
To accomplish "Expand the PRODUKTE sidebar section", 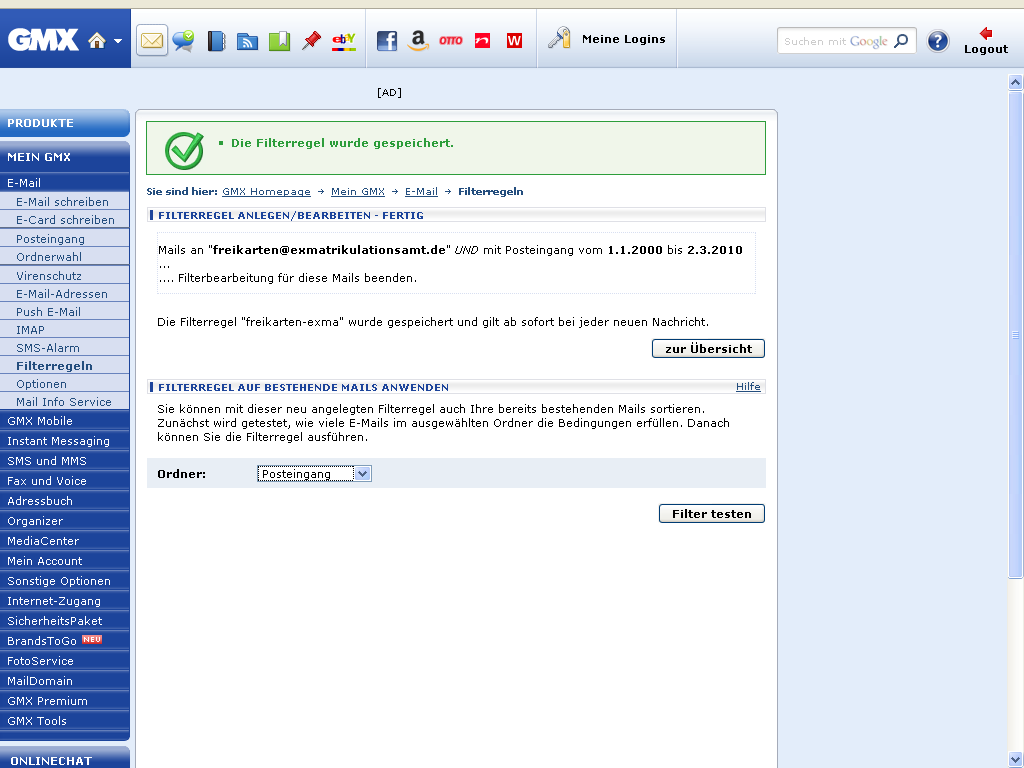I will (x=65, y=123).
